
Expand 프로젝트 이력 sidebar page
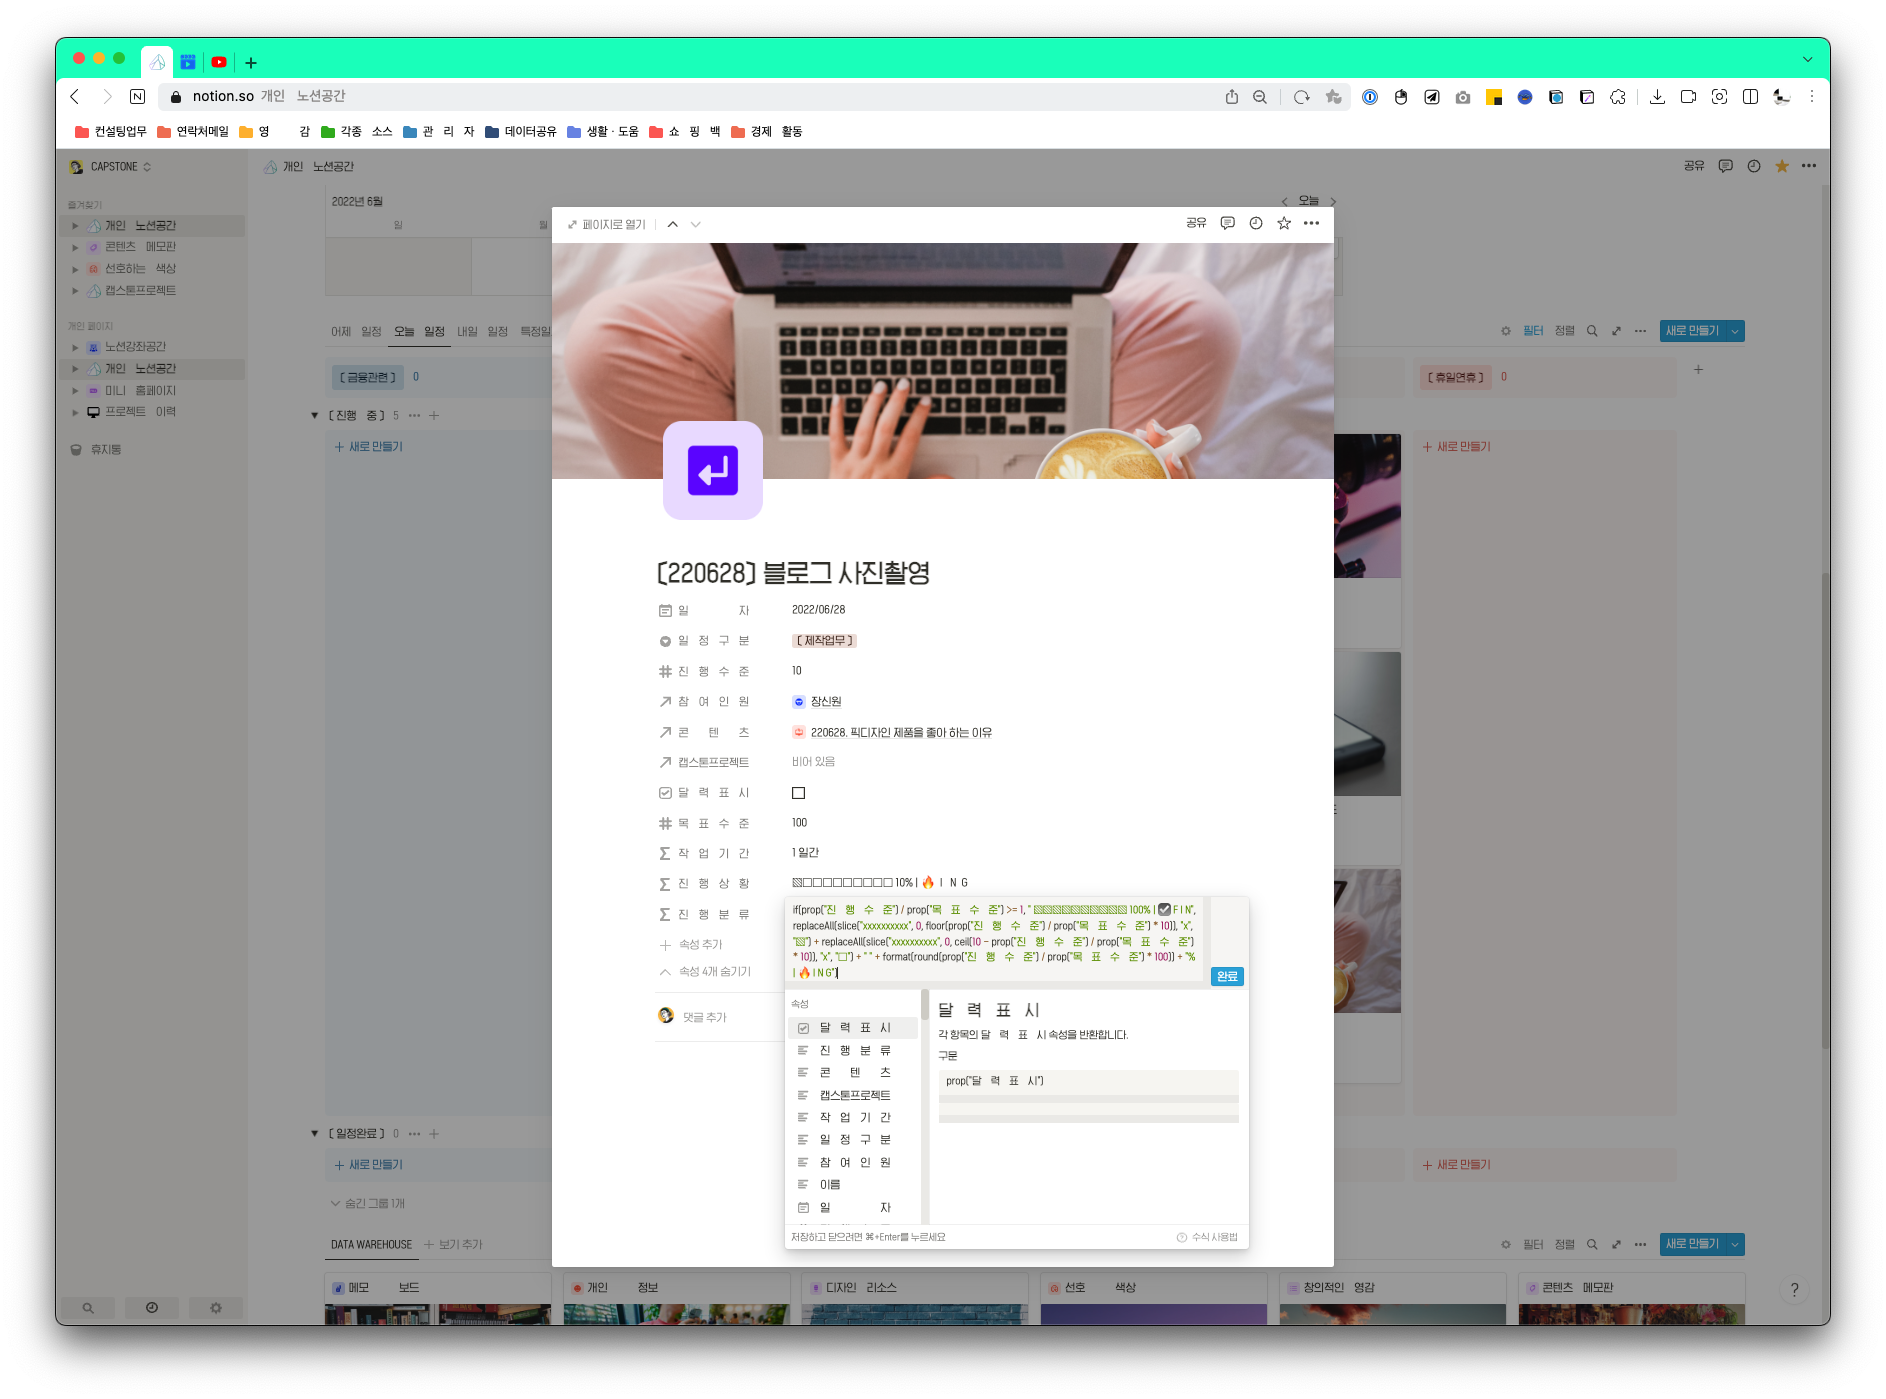pyautogui.click(x=75, y=412)
